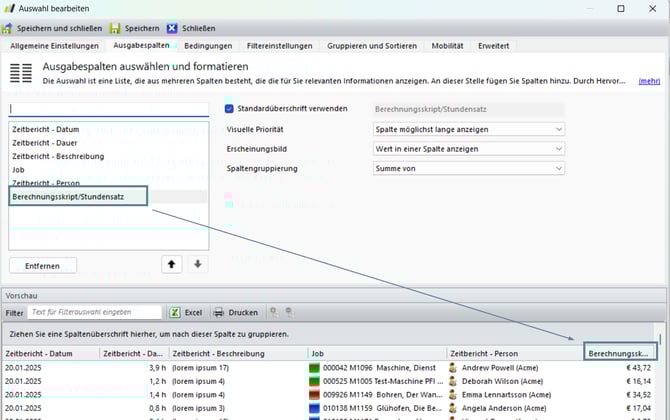Click Andrew Powell's person icon
Screen dimensions: 670x420
[452, 368]
